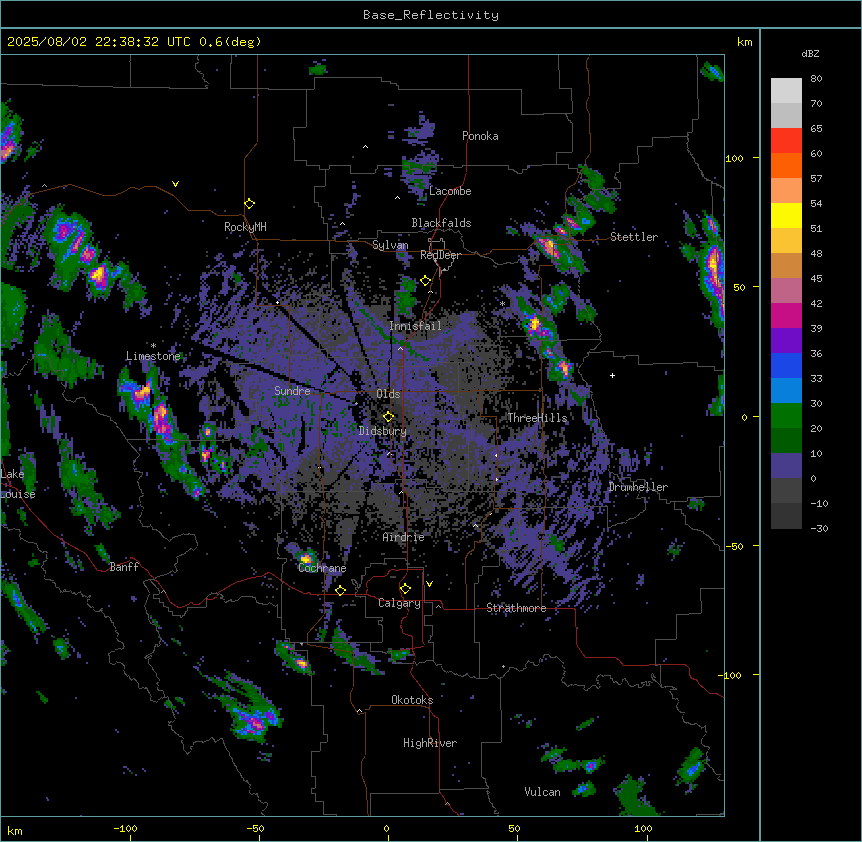Click the yellow 51-54 dBZ legend swatch
Screen dimensions: 862x842
tap(786, 215)
